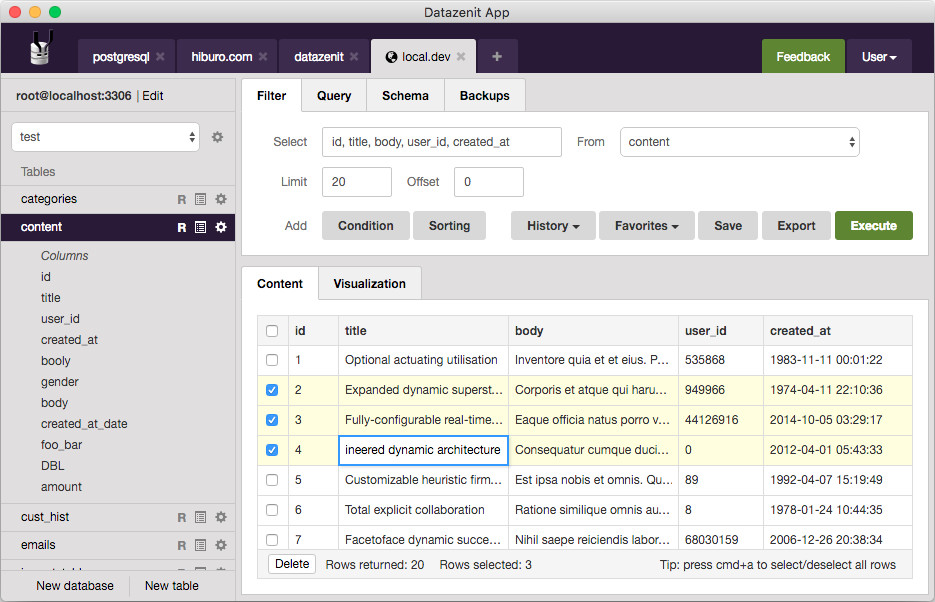Click the title cell being edited in row 4
This screenshot has width=935, height=602.
423,450
